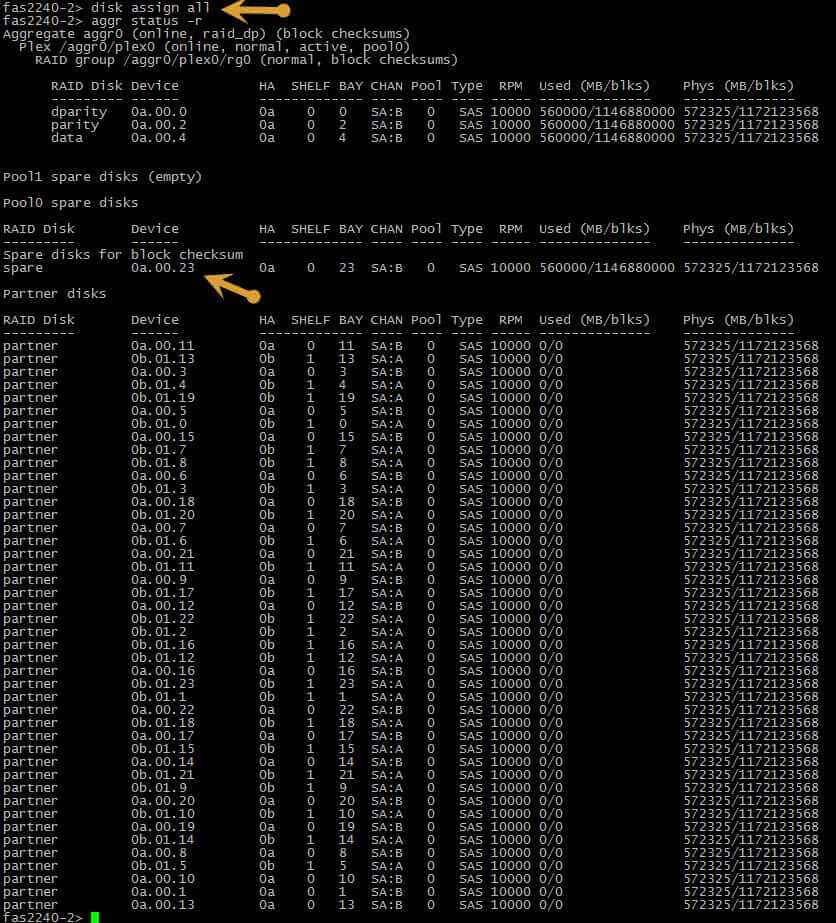Click partner device "0b.01.17"
Image resolution: width=836 pixels, height=923 pixels.
click(x=162, y=593)
